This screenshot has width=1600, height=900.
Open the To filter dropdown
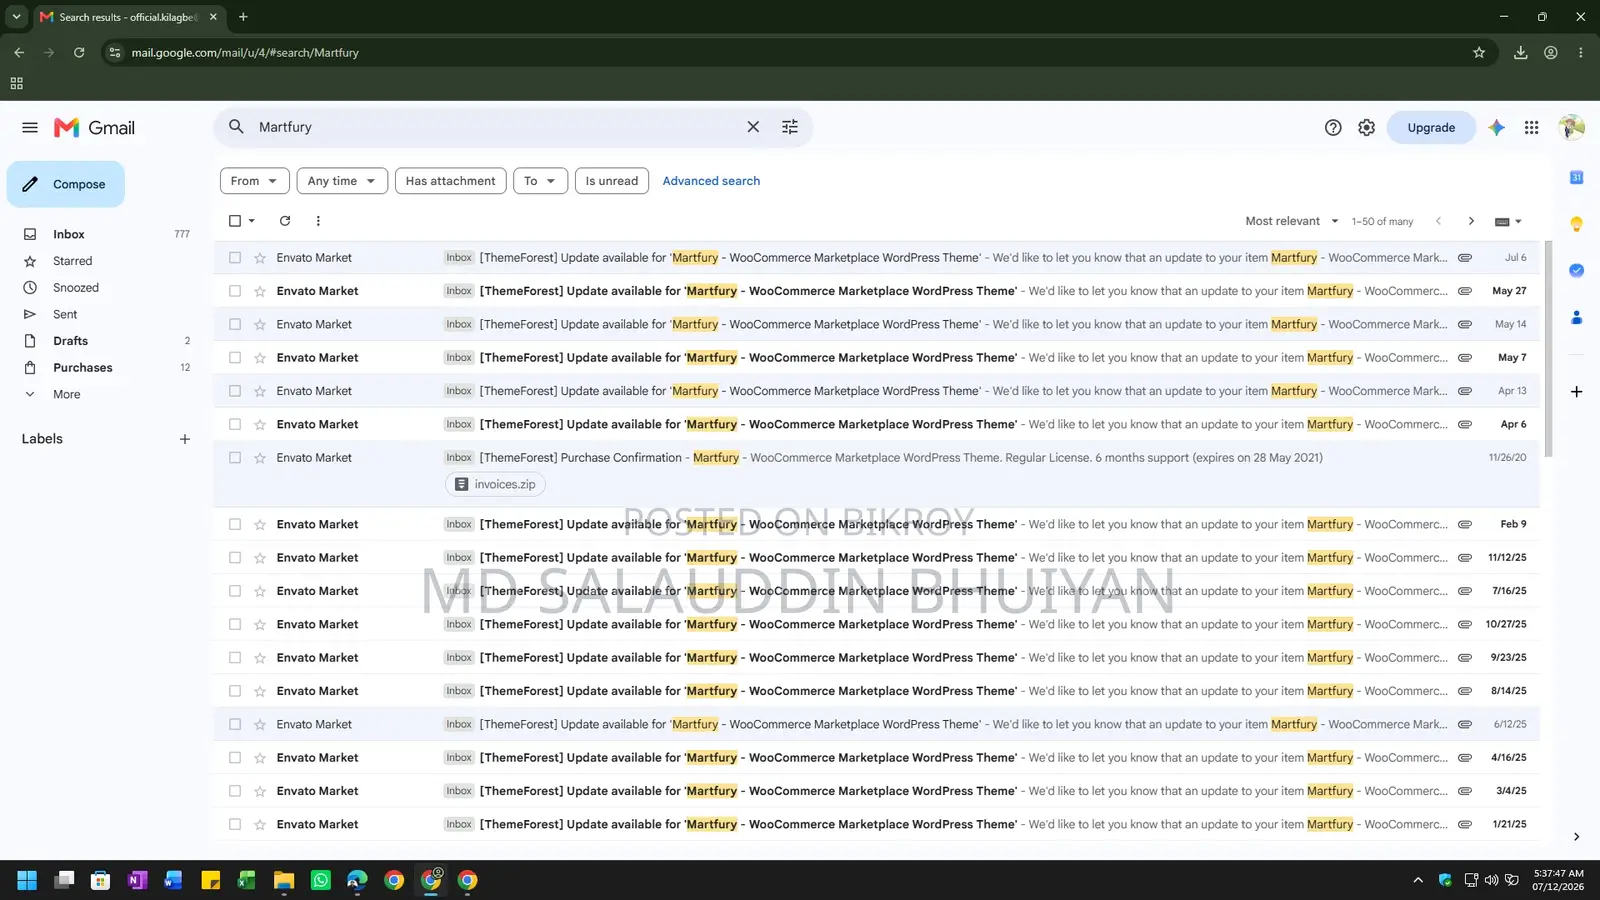[540, 181]
